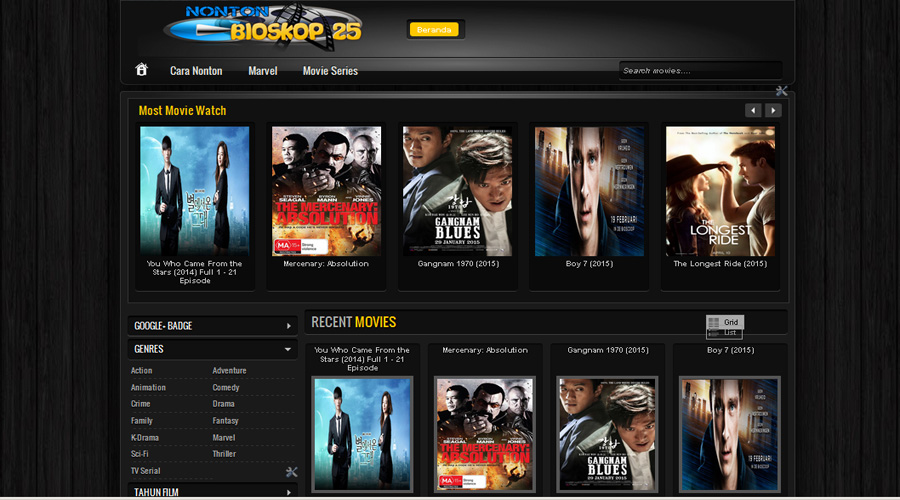The width and height of the screenshot is (900, 500).
Task: Click You Who Came From the Stars Recent Movies title
Action: click(x=362, y=359)
